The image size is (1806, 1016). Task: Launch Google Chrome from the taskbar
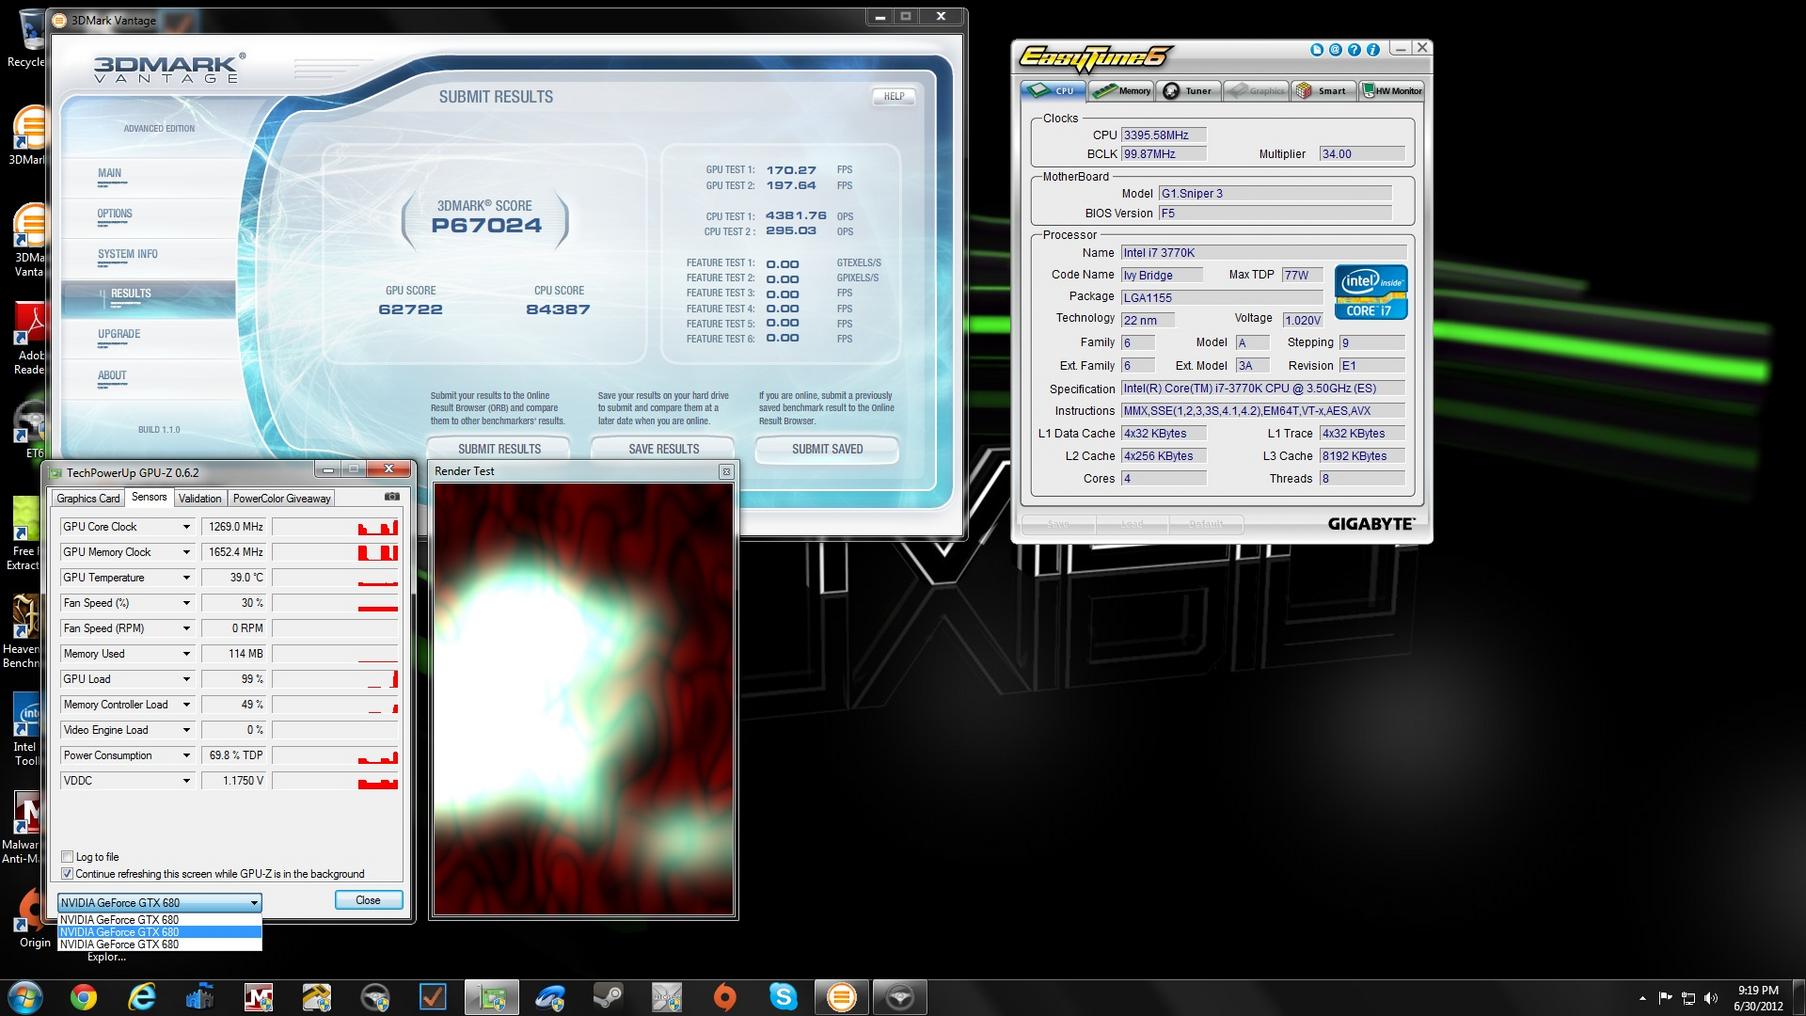tap(83, 997)
